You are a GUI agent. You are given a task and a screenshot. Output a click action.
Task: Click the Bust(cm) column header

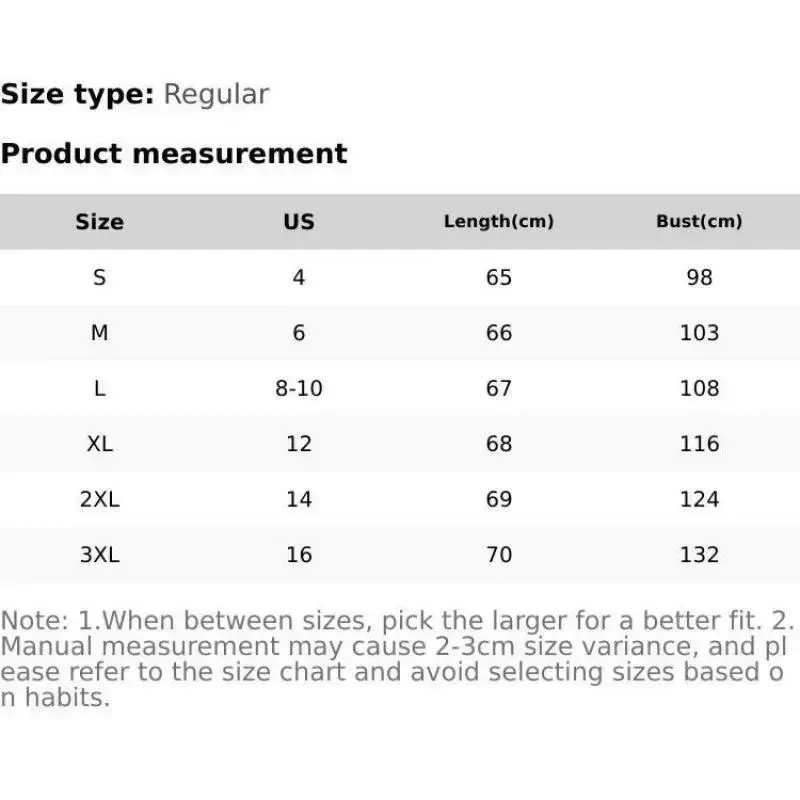(699, 222)
